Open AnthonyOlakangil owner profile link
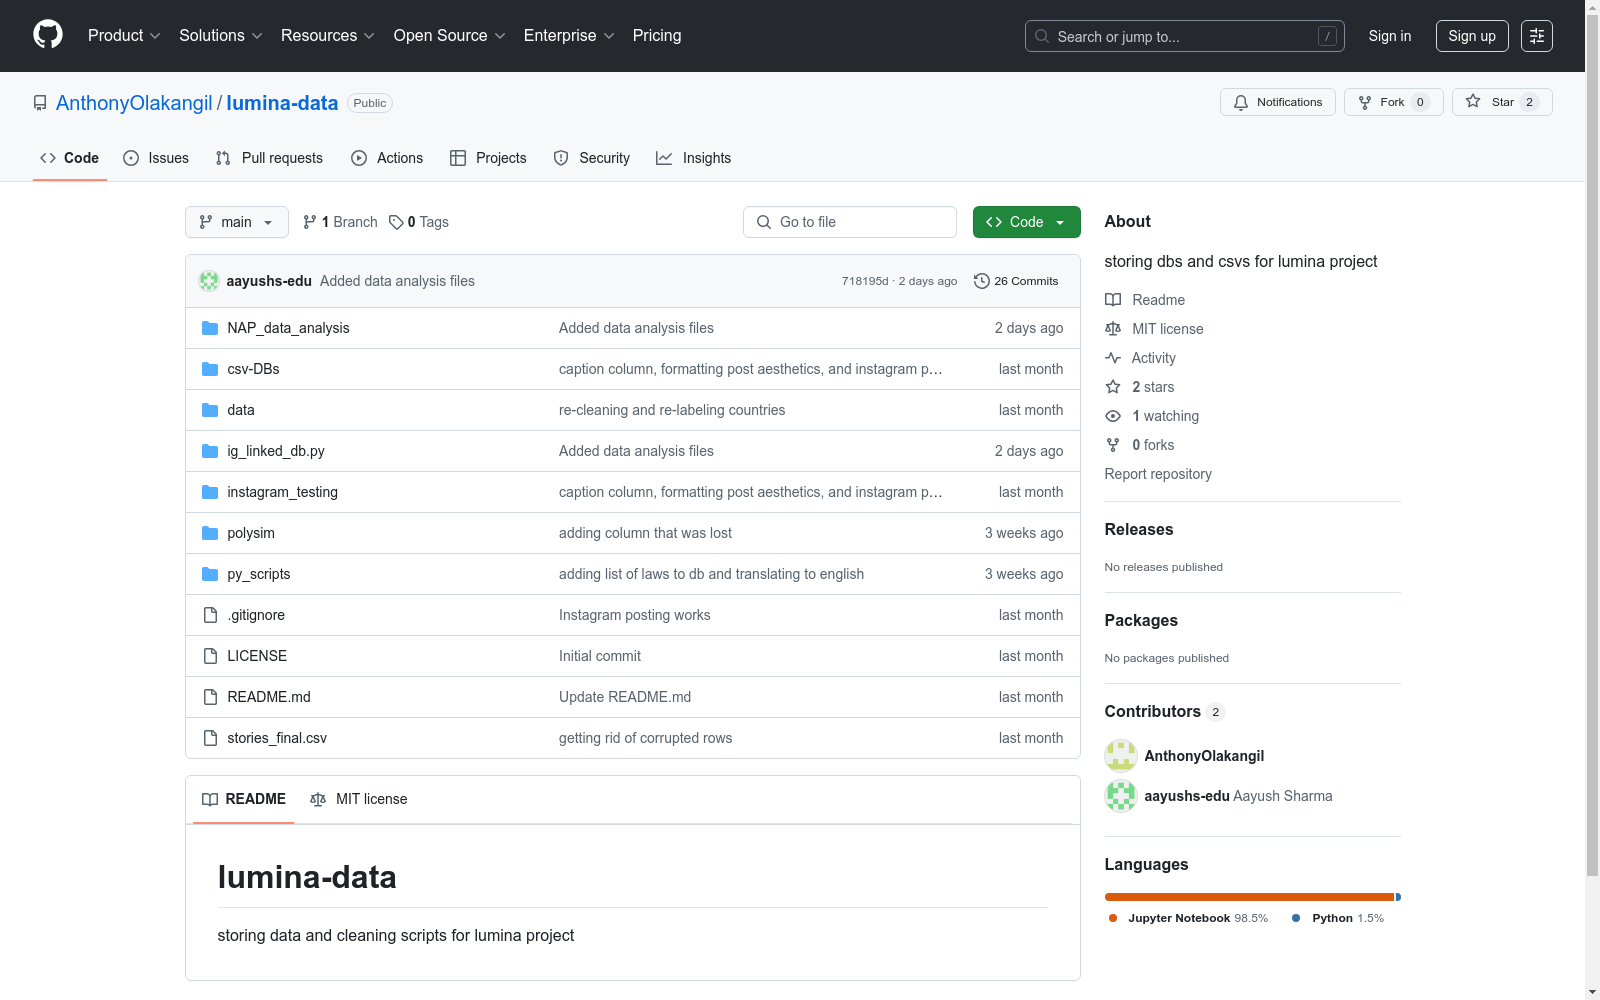This screenshot has width=1600, height=1000. tap(134, 103)
